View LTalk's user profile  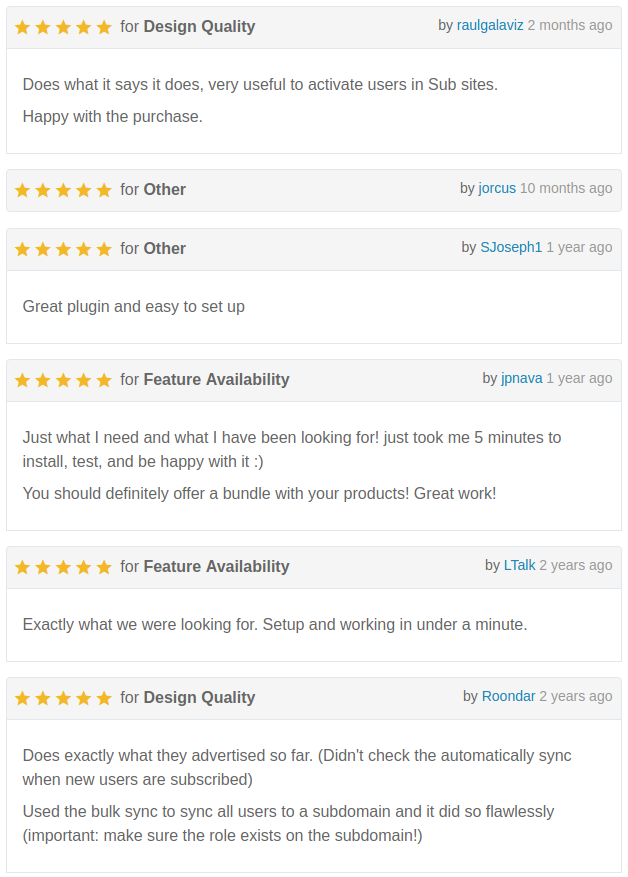[520, 565]
